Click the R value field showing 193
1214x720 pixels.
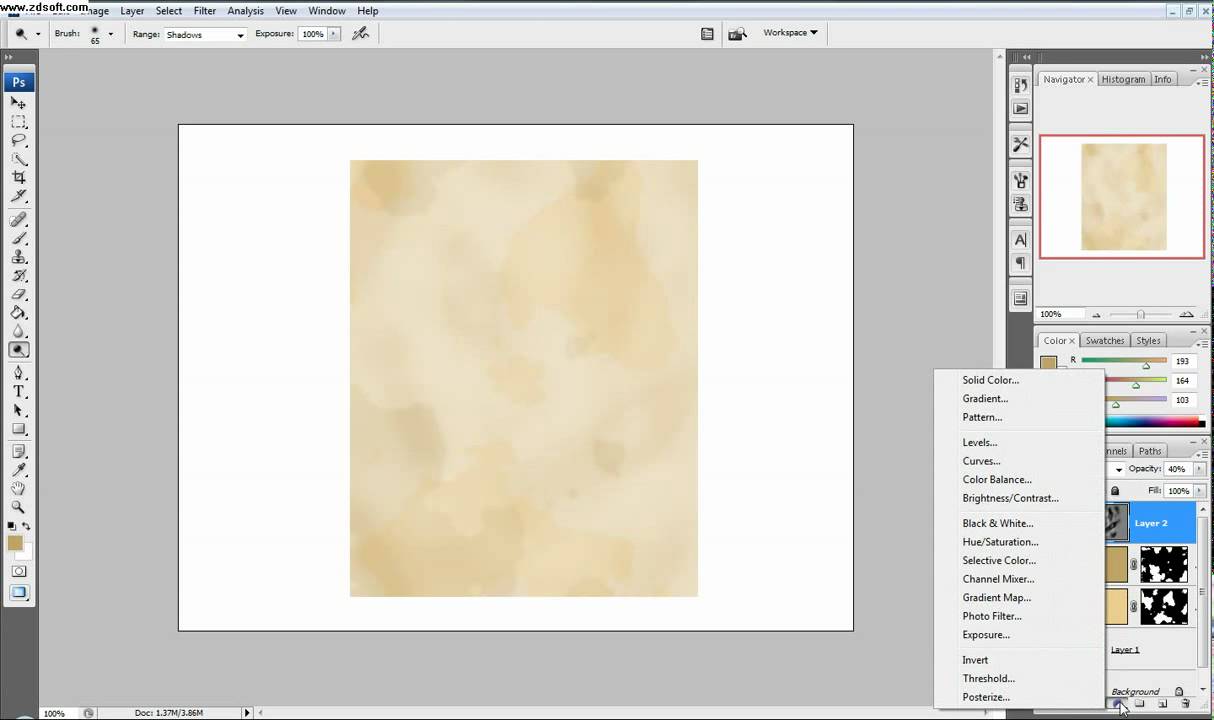(x=1183, y=361)
